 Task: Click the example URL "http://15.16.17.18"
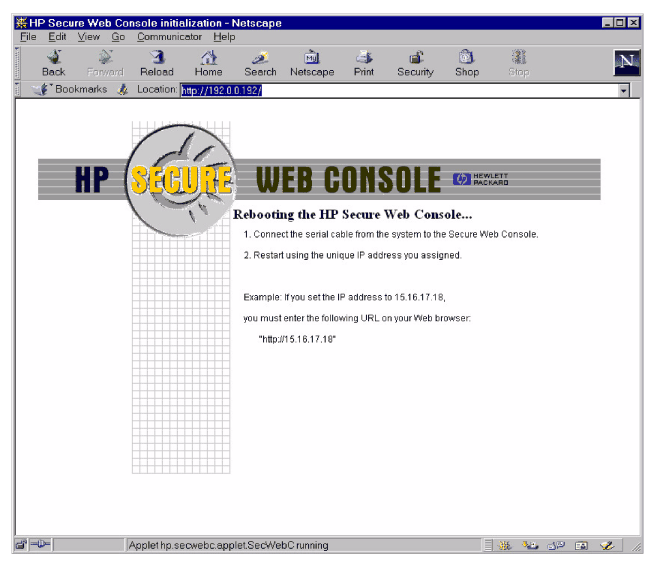coord(297,339)
